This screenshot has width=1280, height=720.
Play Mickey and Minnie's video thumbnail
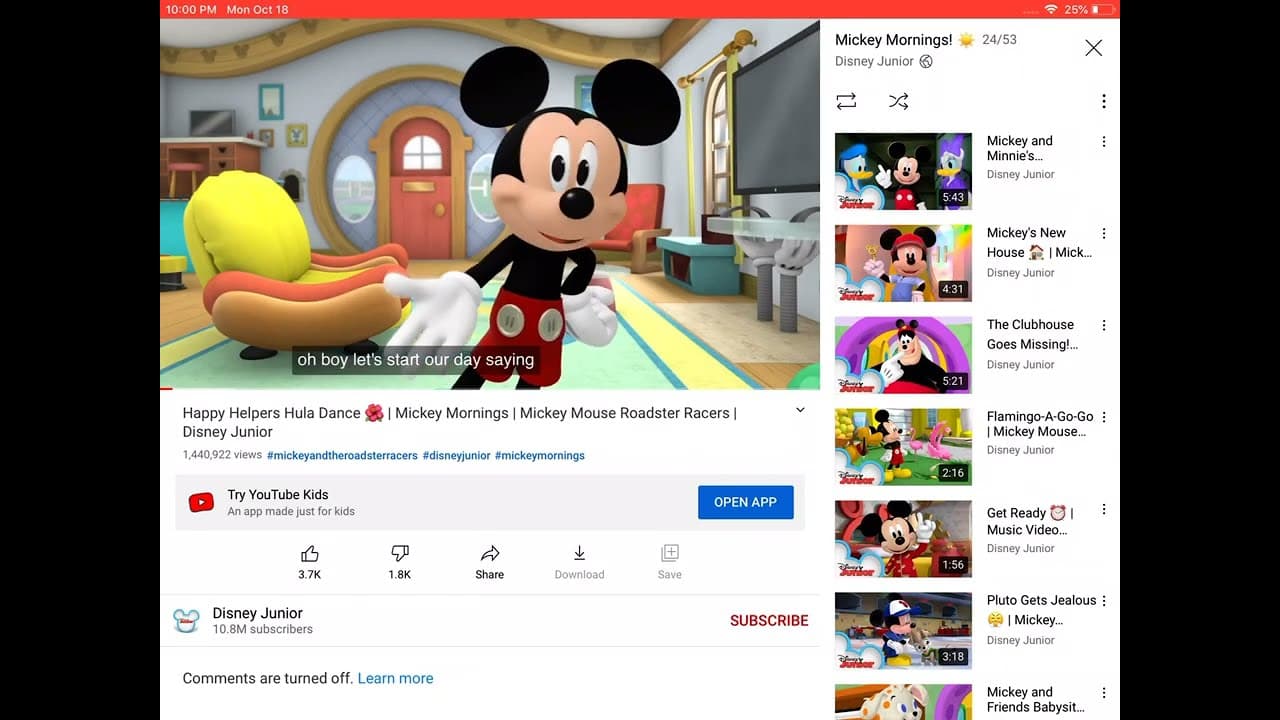coord(903,171)
